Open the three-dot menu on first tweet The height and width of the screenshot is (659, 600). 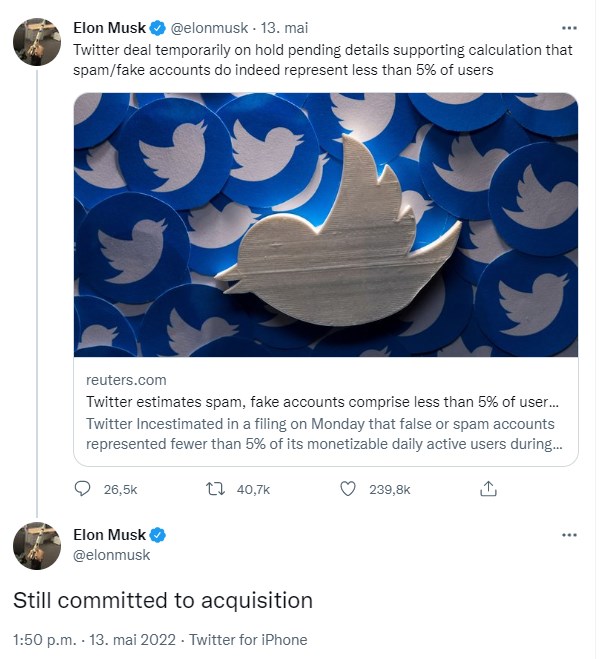tap(569, 26)
